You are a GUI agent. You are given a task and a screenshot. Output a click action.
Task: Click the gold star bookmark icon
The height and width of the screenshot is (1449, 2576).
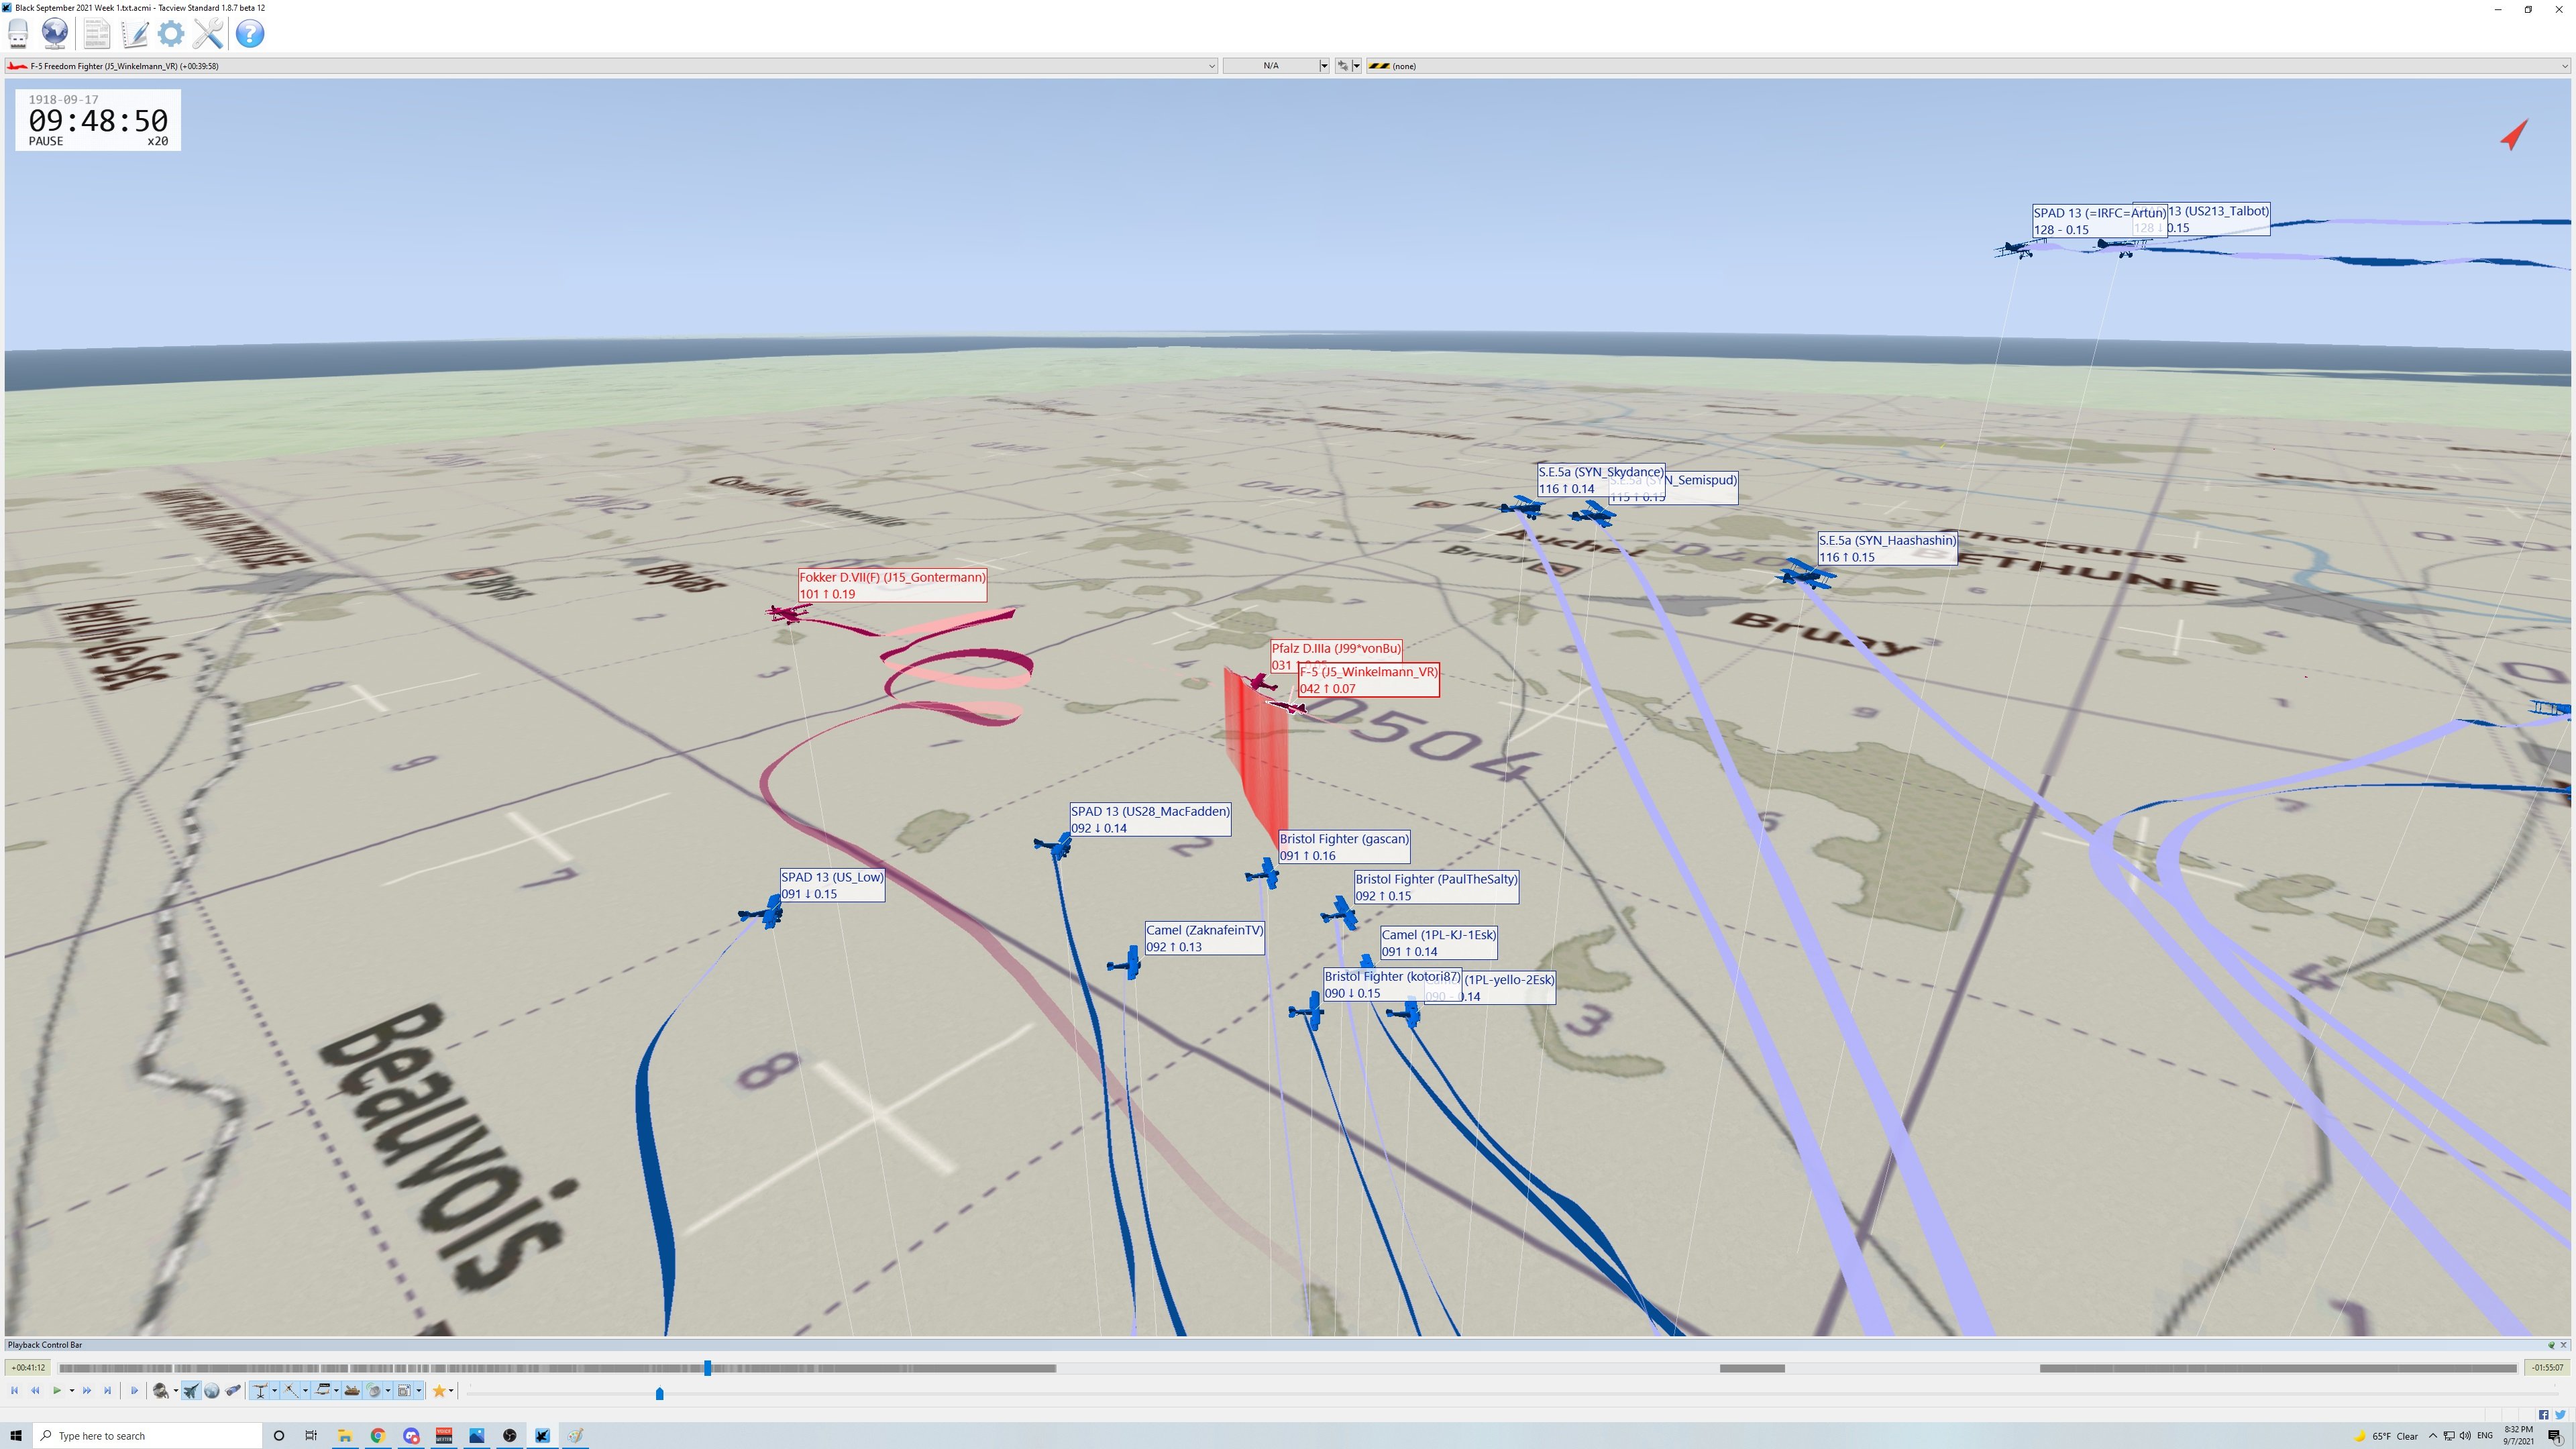click(438, 1390)
